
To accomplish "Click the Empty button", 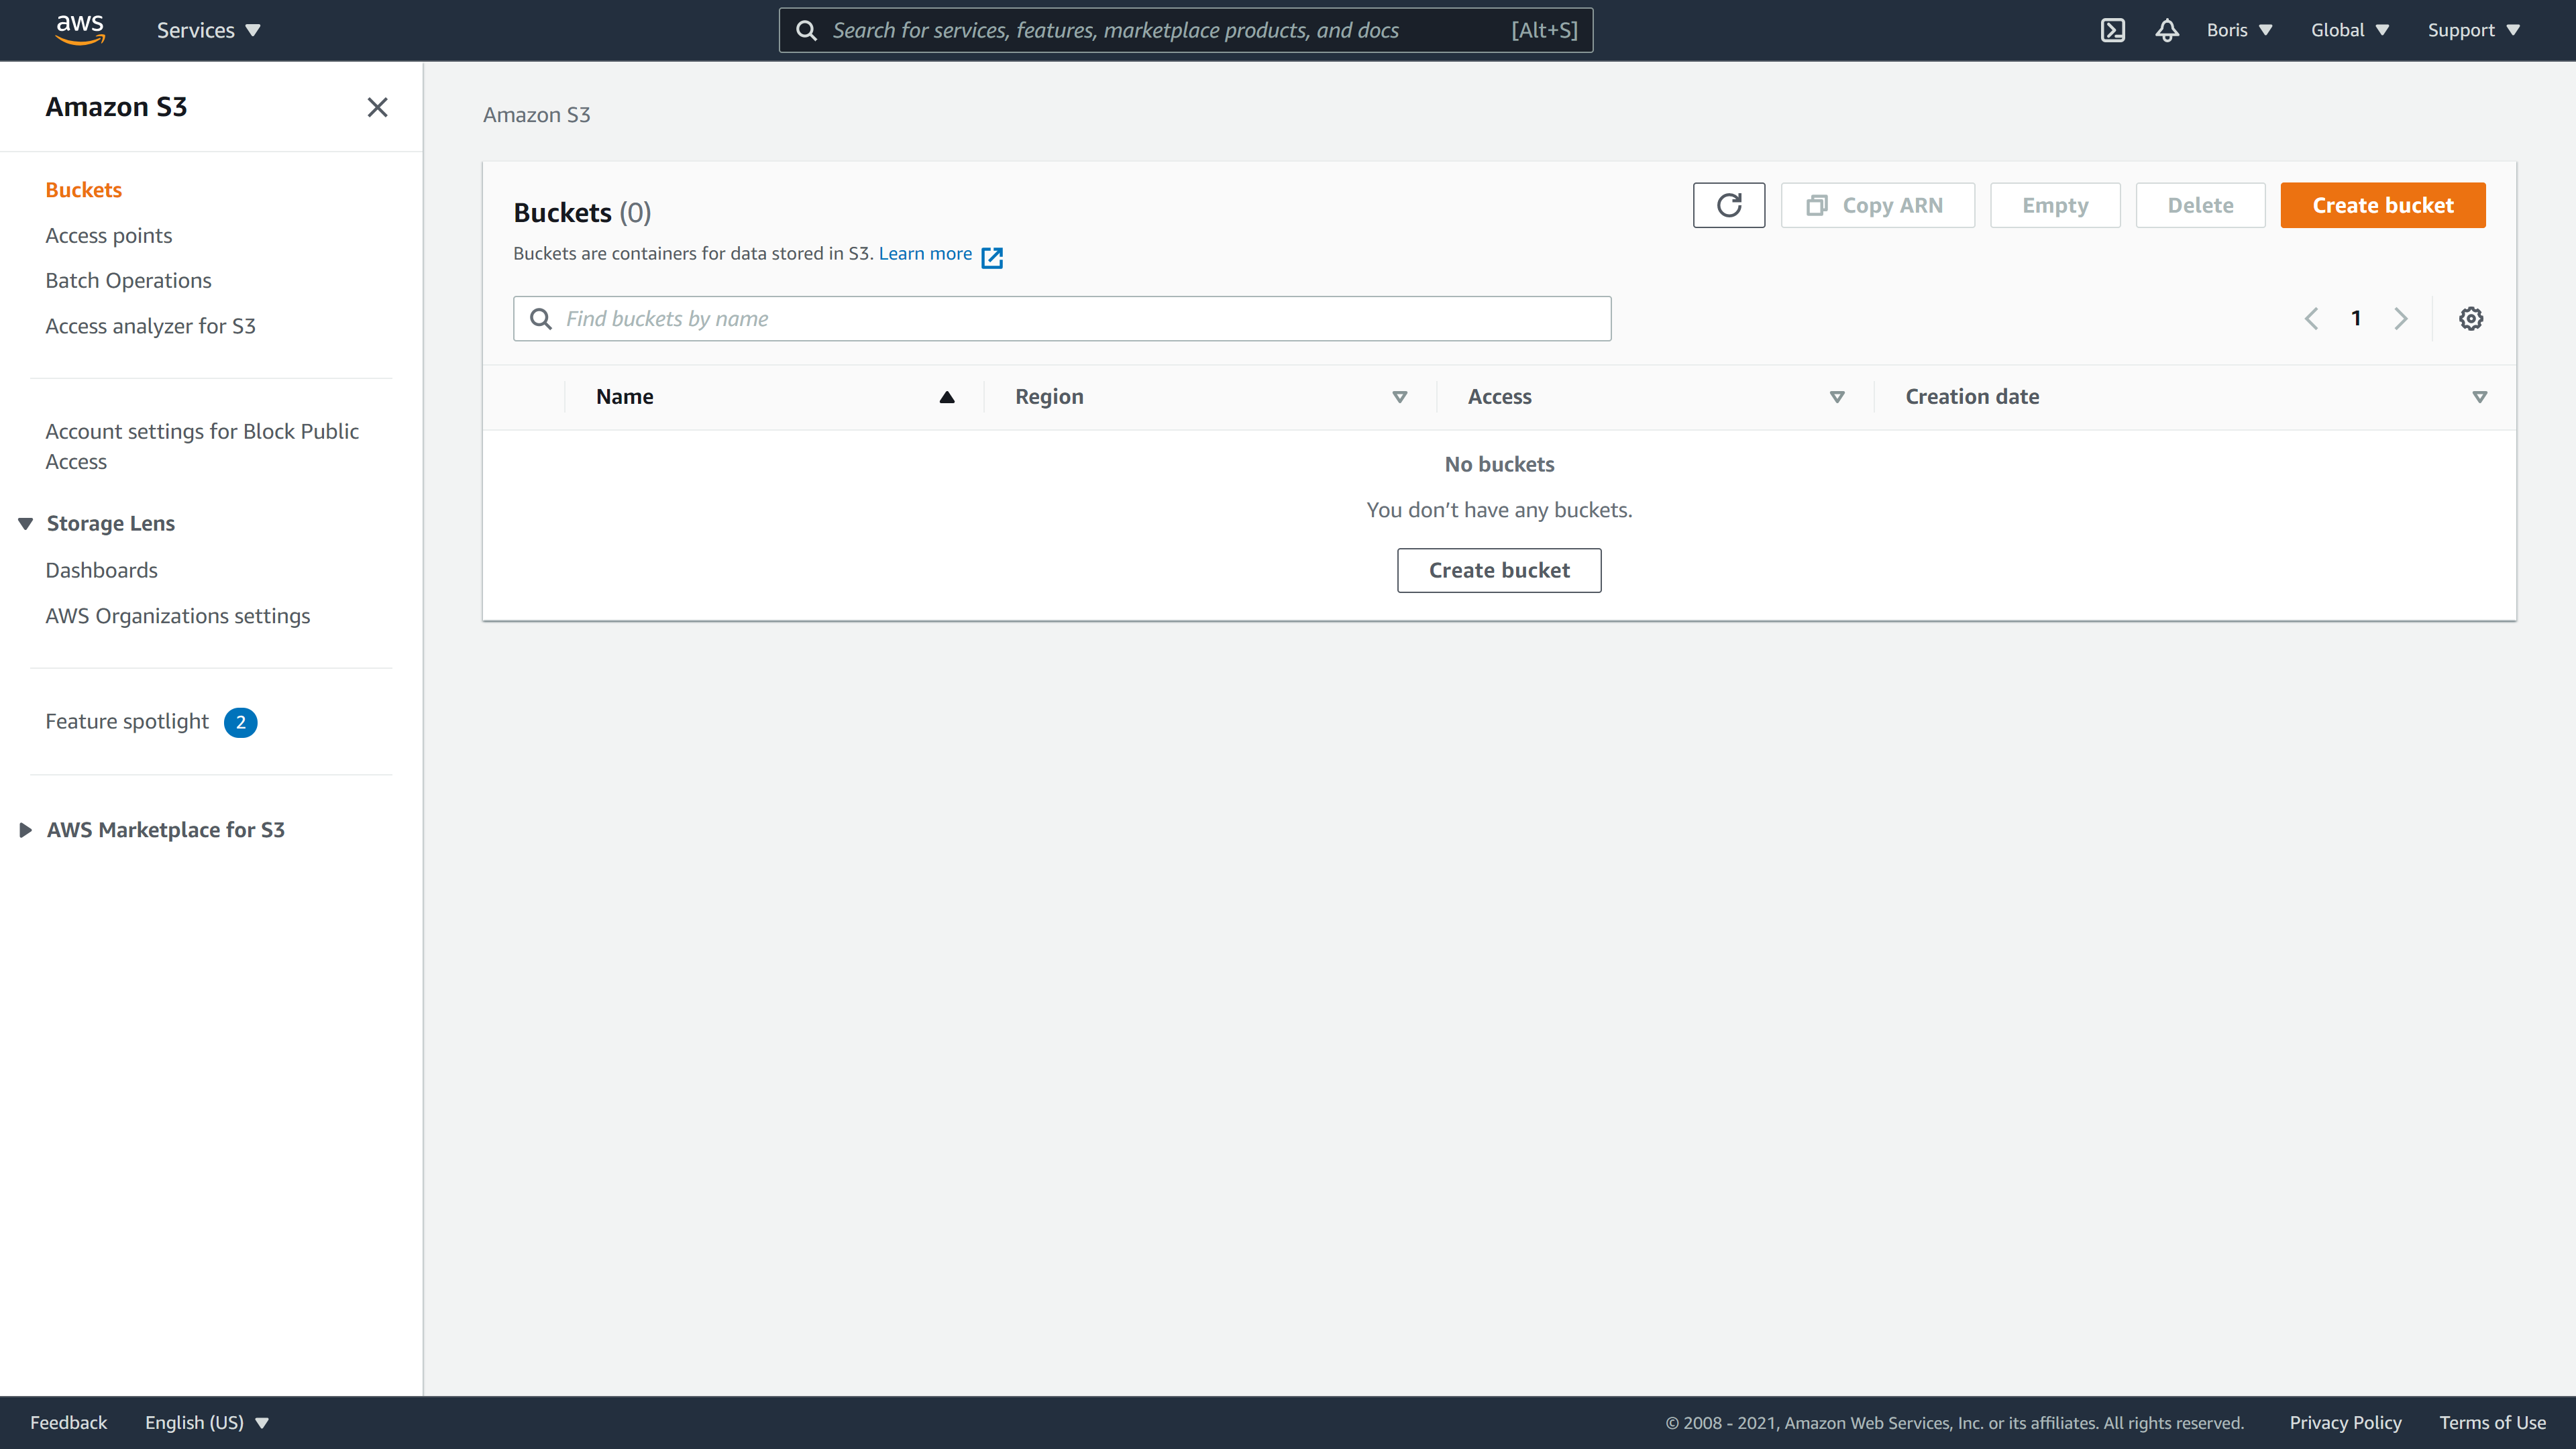I will [2055, 205].
